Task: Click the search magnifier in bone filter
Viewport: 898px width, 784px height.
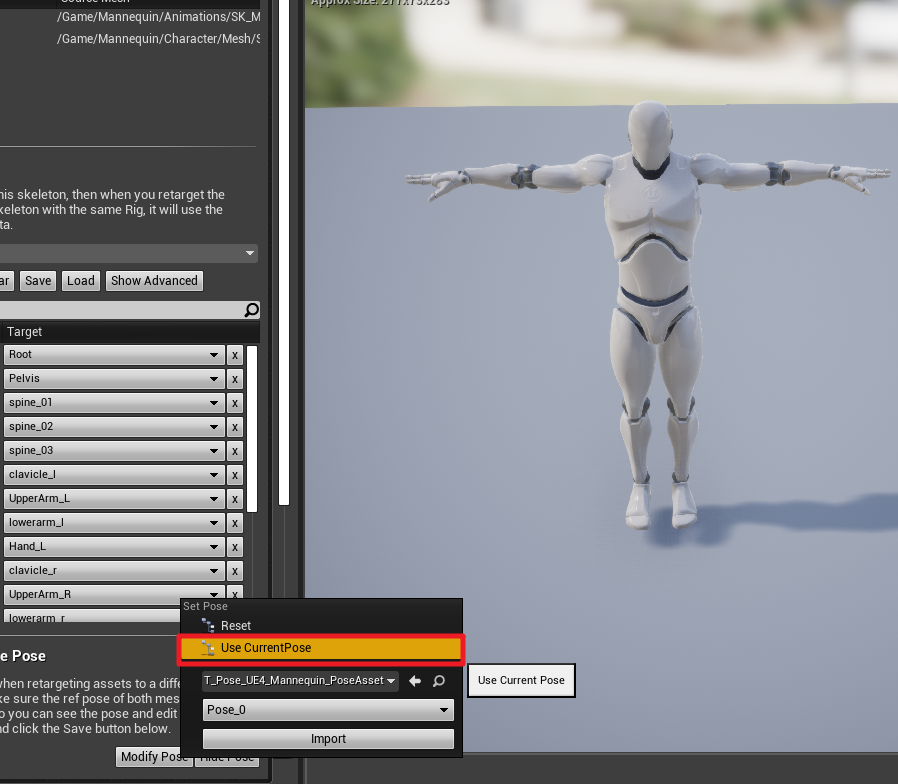Action: pos(251,310)
